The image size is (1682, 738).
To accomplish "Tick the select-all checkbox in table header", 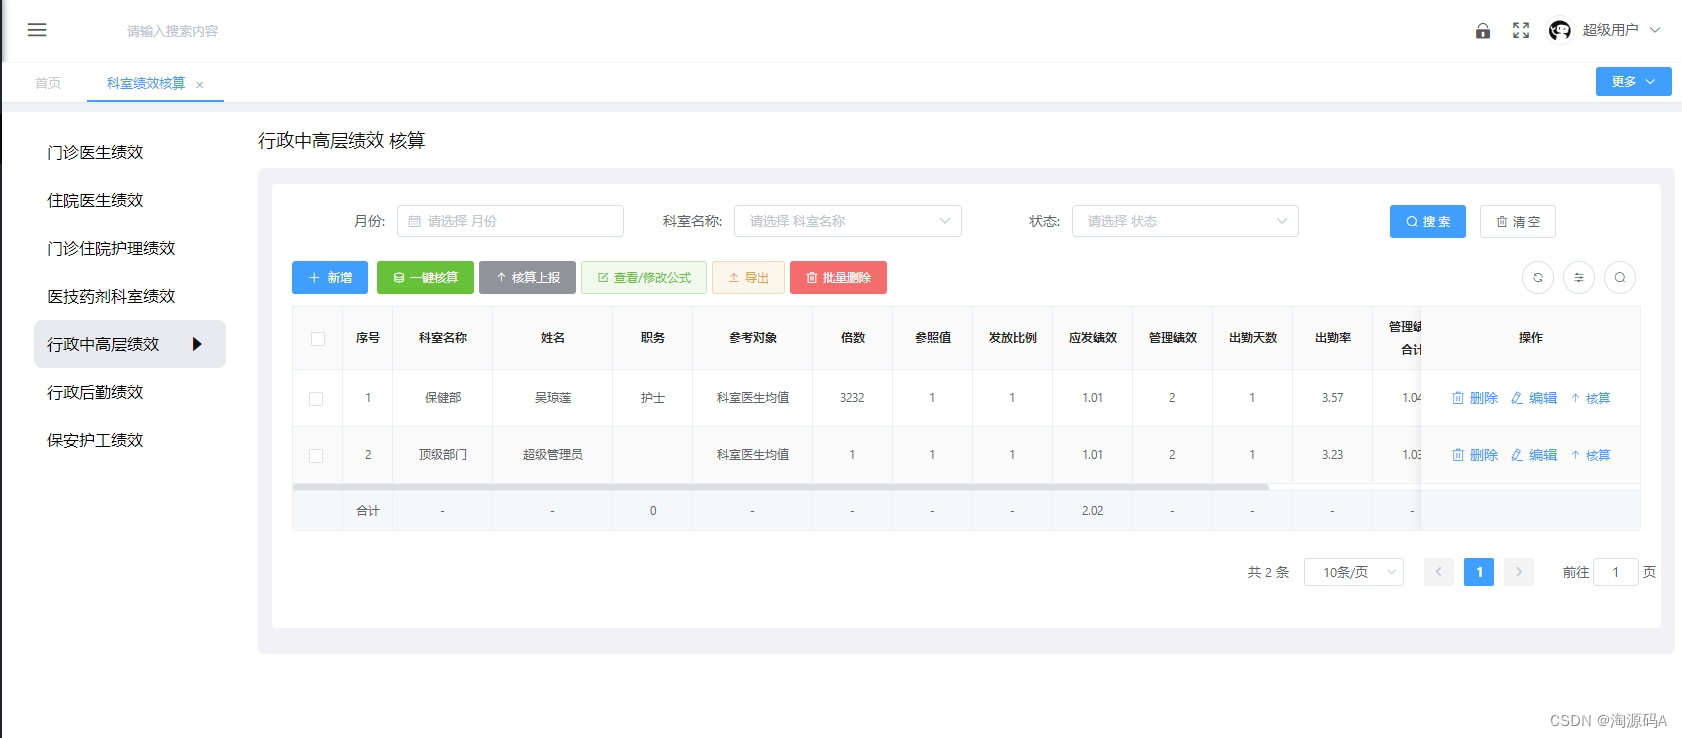I will click(318, 339).
